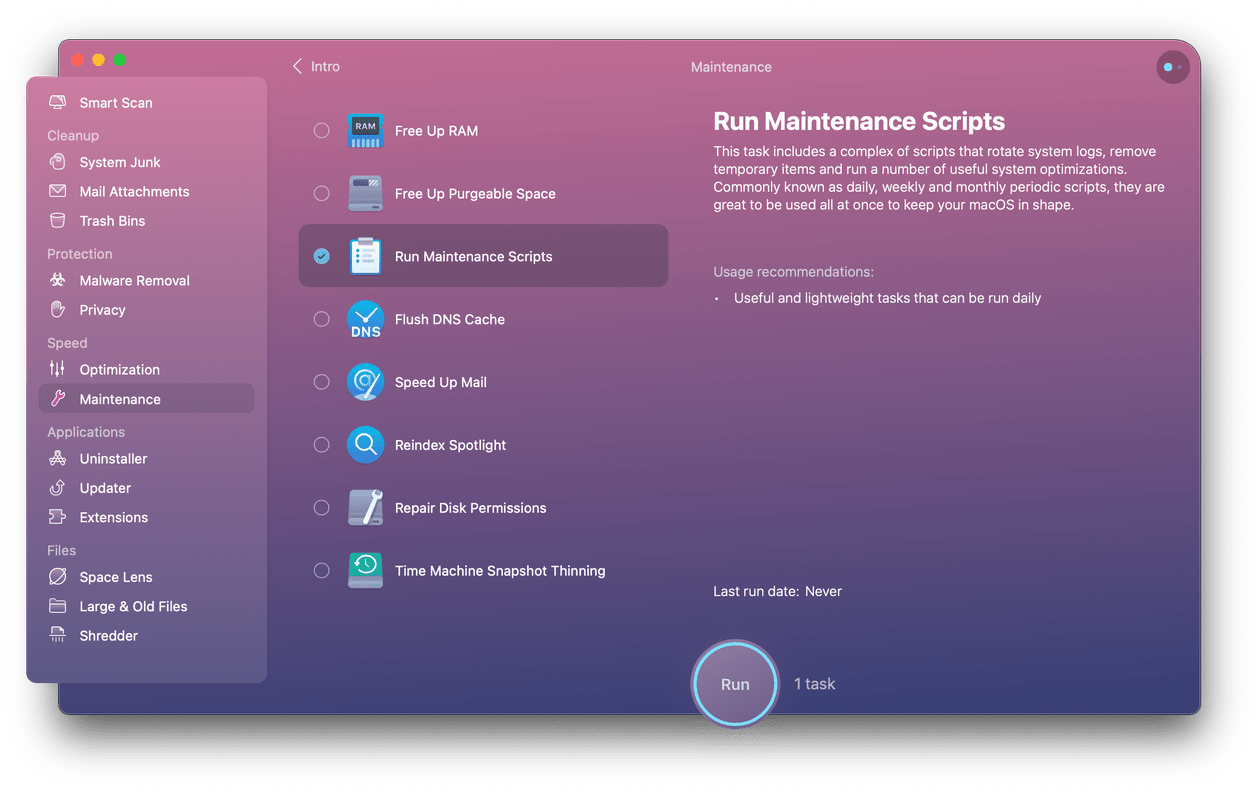Click the Speed Up Mail task label

tap(441, 382)
